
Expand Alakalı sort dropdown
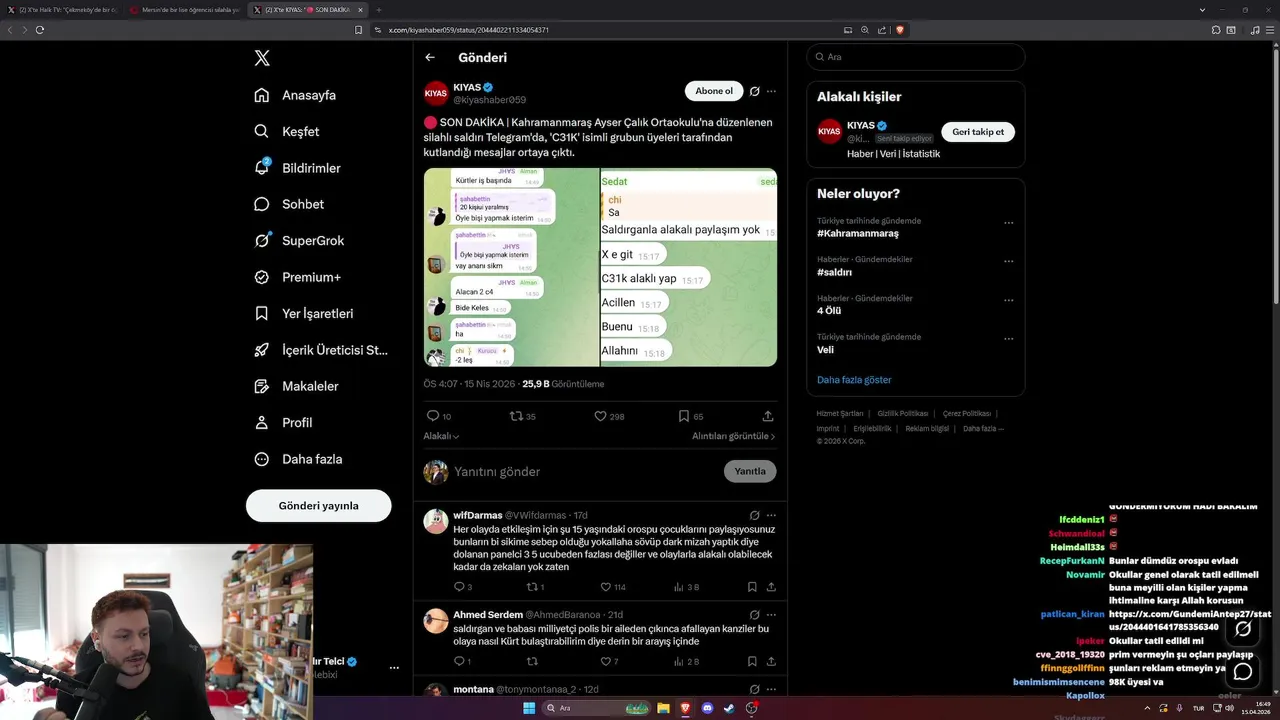point(441,436)
